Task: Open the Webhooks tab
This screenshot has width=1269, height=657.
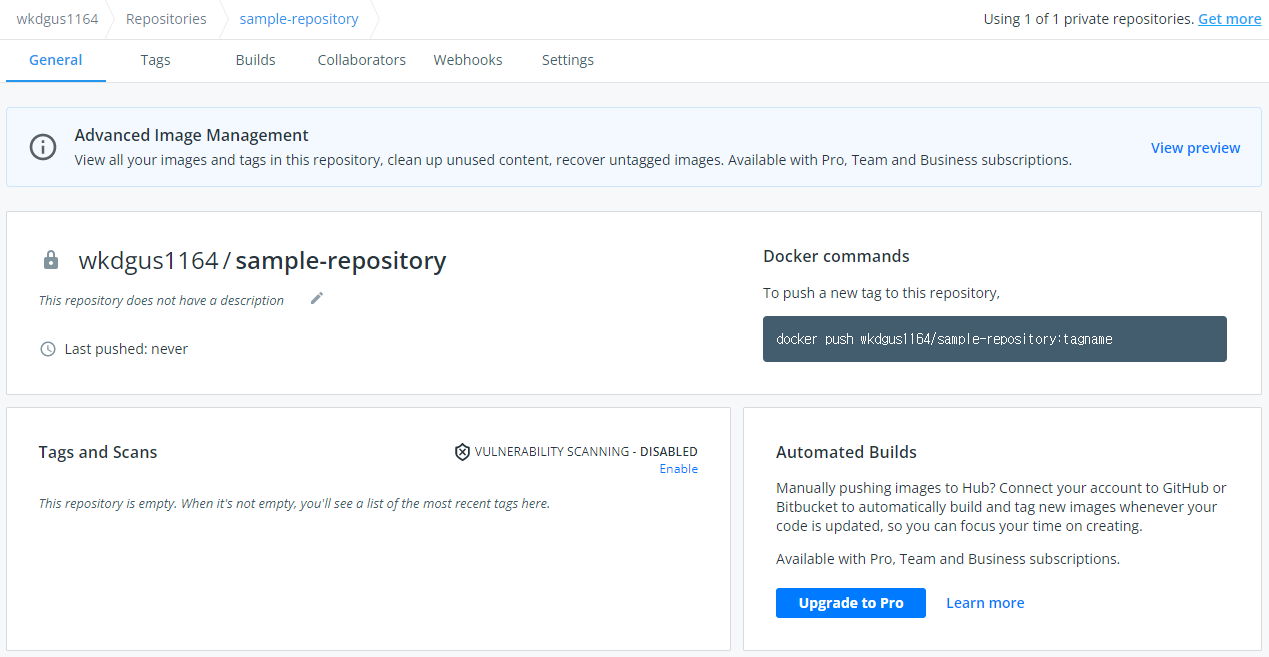Action: click(x=468, y=60)
